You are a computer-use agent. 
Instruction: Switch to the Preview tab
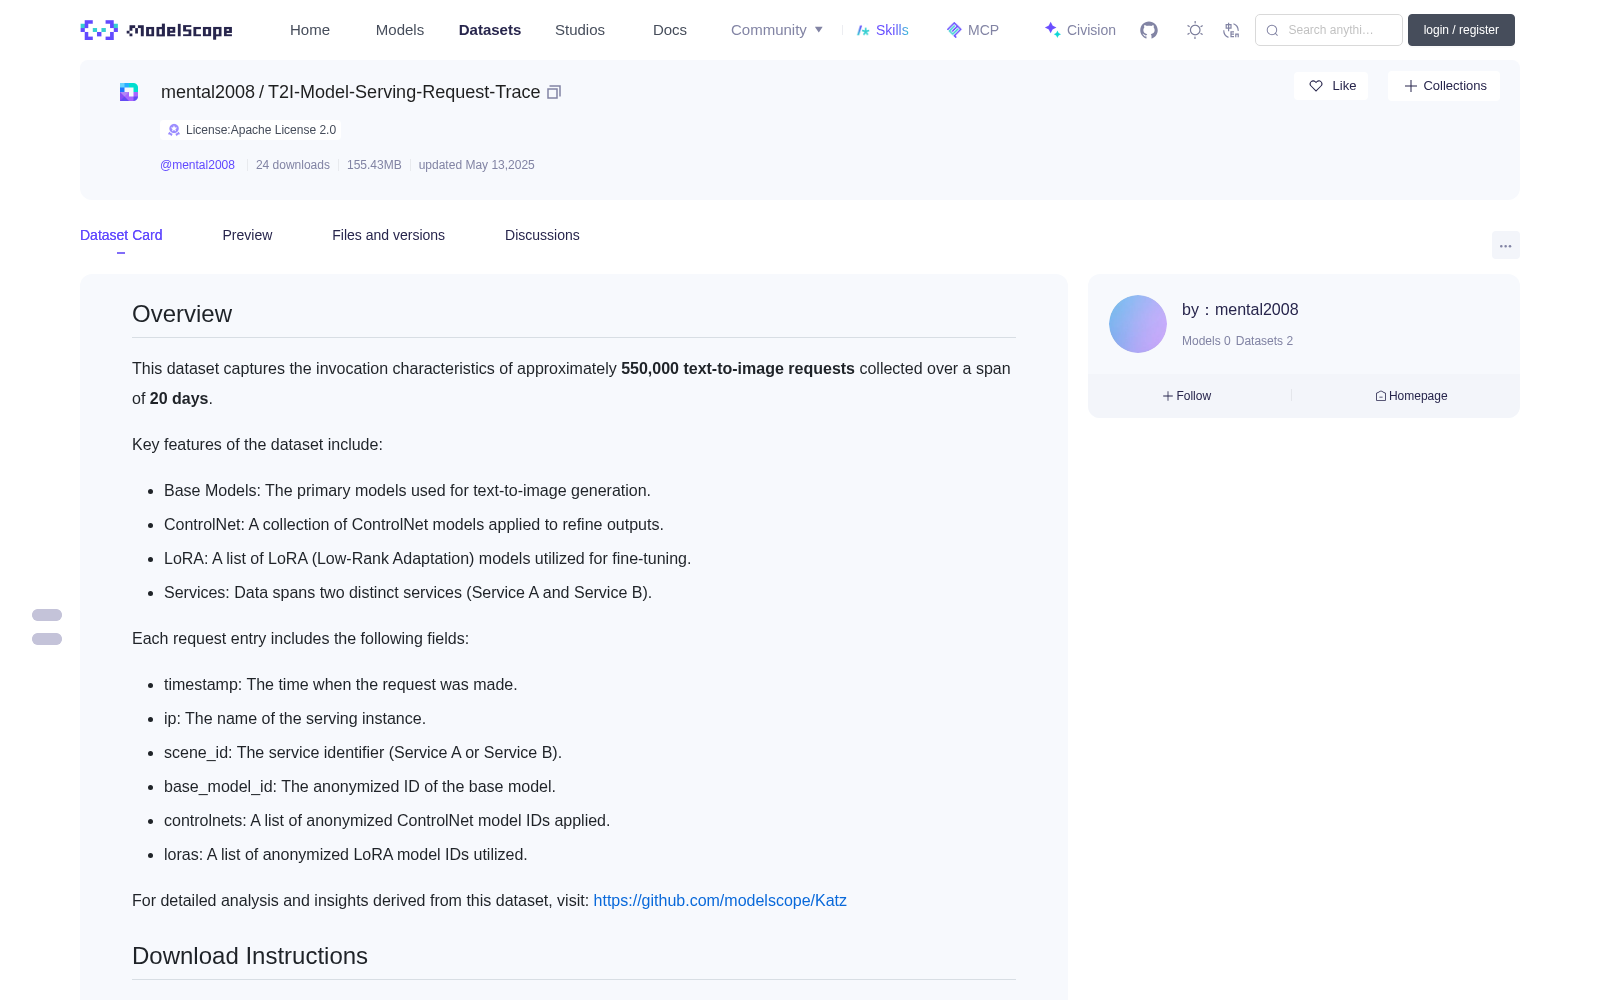pos(247,235)
